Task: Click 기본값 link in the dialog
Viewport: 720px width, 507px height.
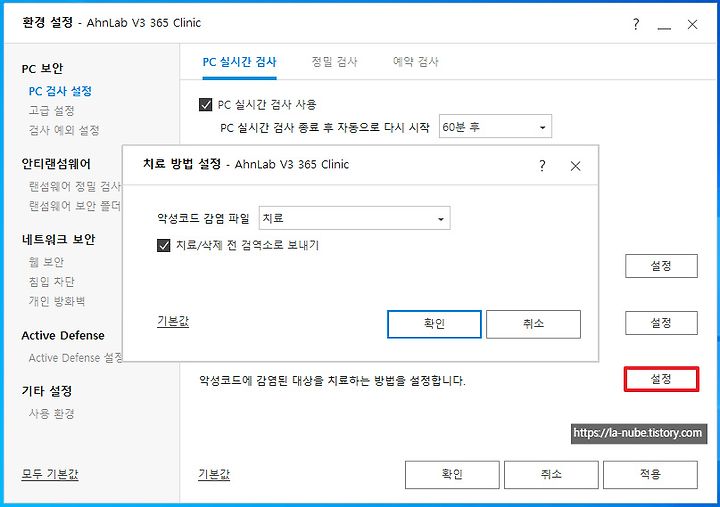Action: coord(173,321)
